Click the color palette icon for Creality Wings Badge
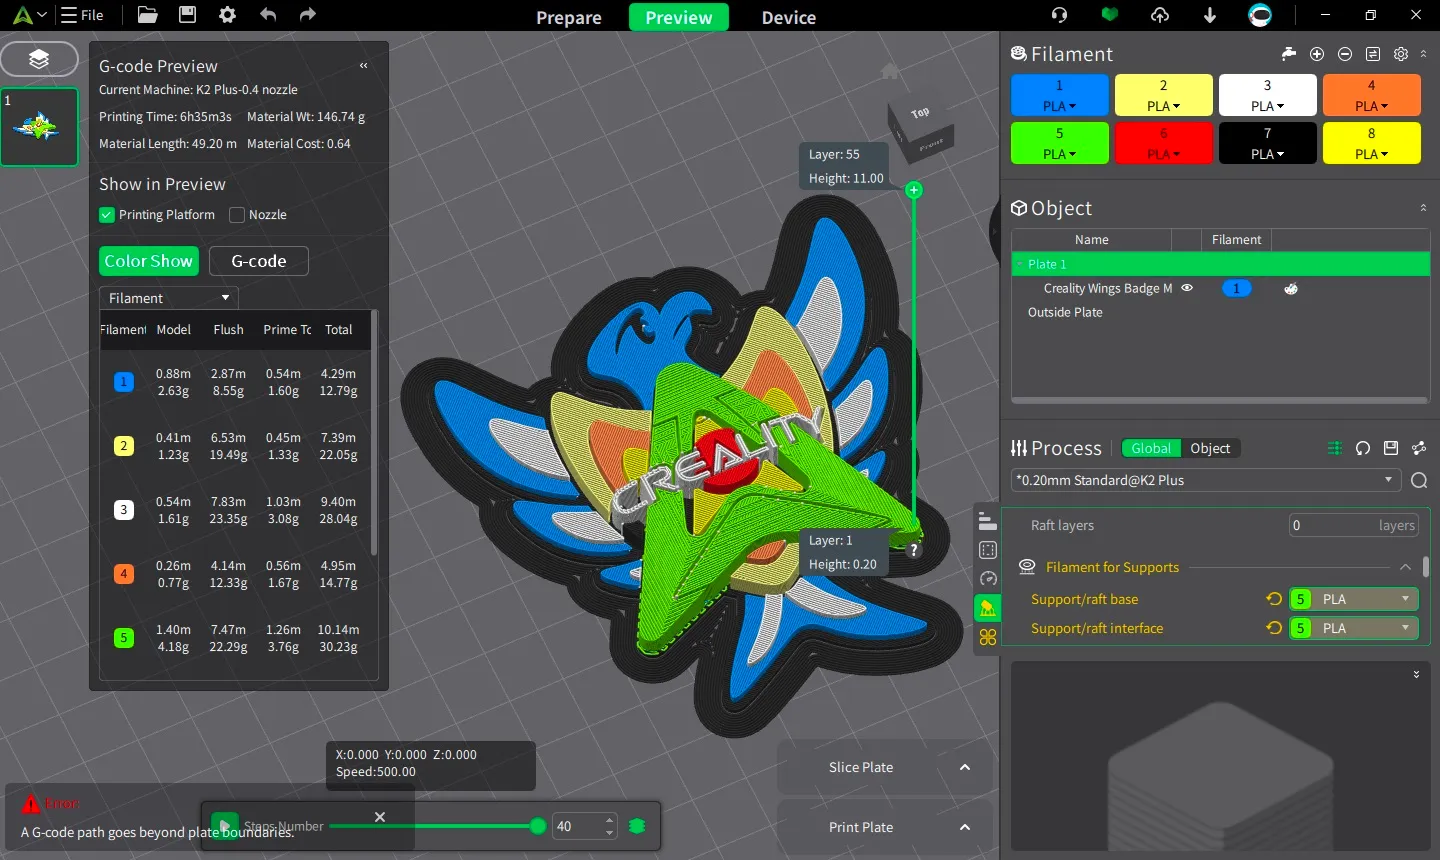1440x860 pixels. [1291, 289]
